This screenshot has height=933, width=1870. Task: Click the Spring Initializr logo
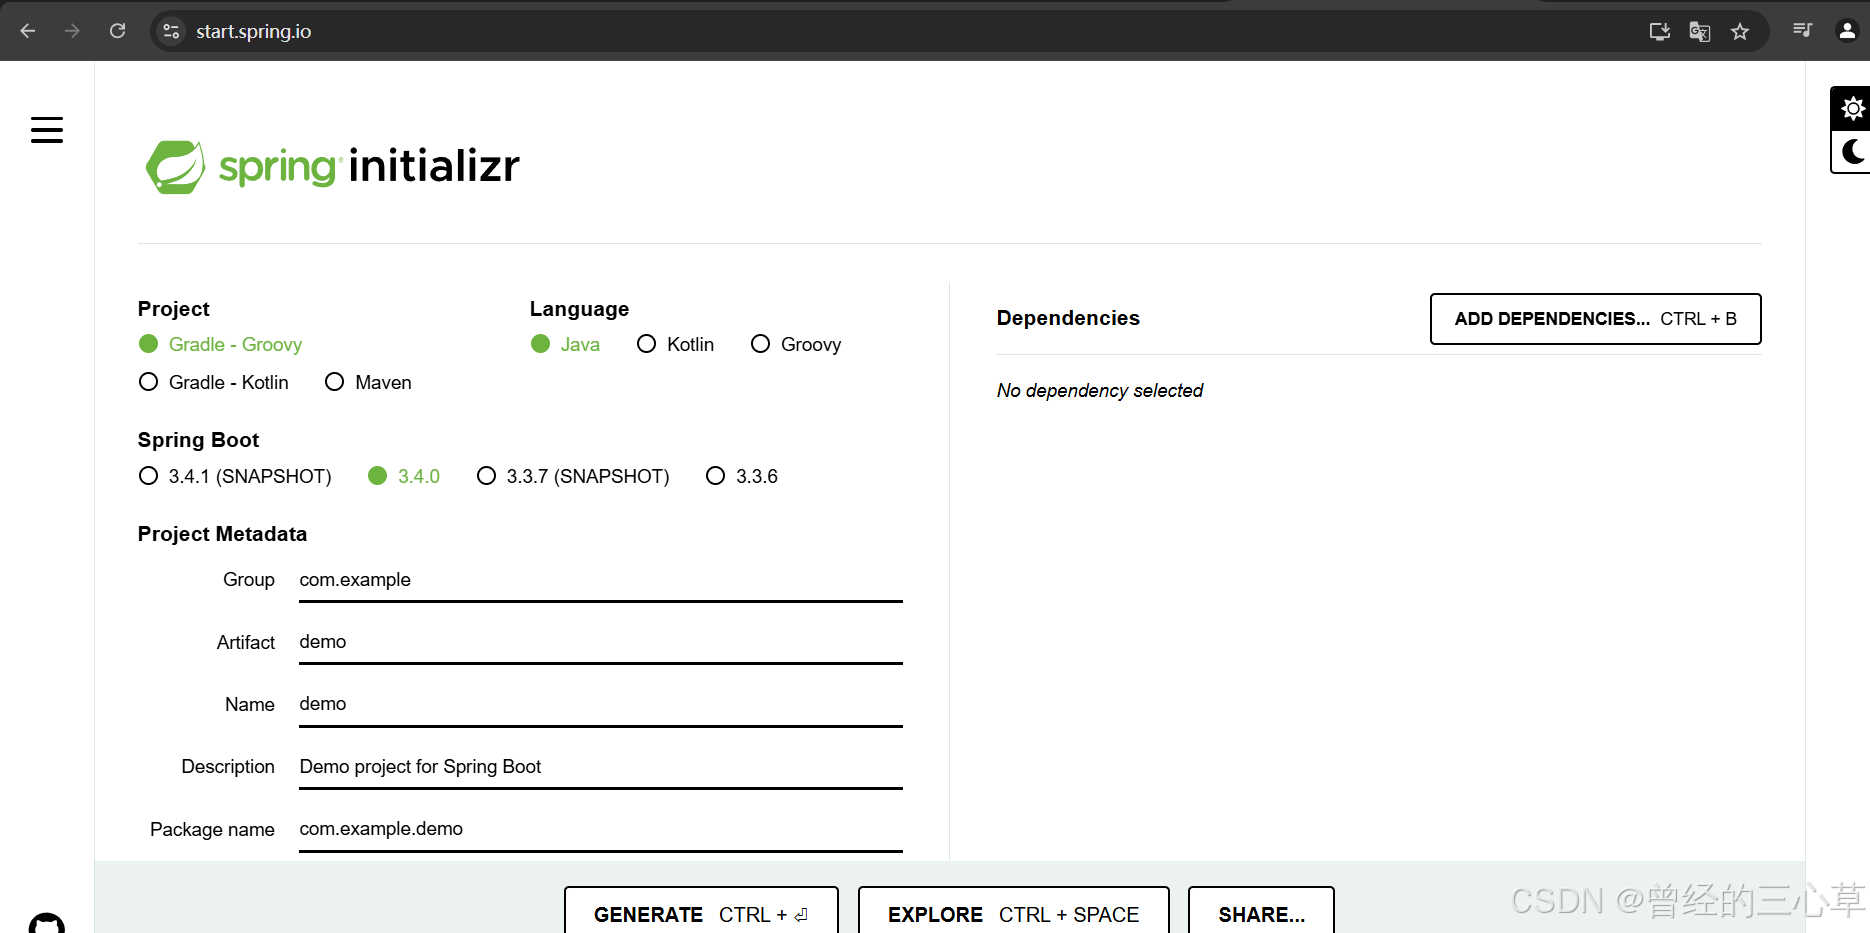tap(333, 166)
